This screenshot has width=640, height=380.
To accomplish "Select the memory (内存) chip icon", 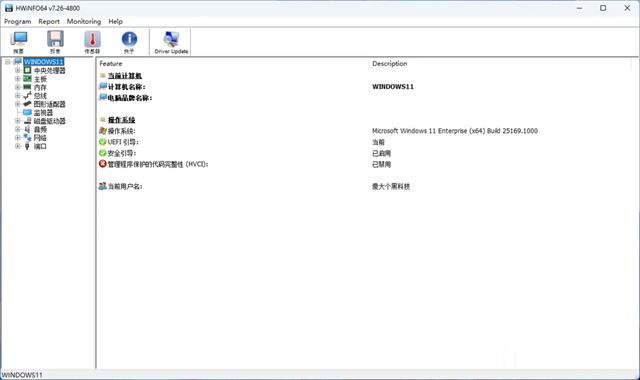I will pos(27,87).
